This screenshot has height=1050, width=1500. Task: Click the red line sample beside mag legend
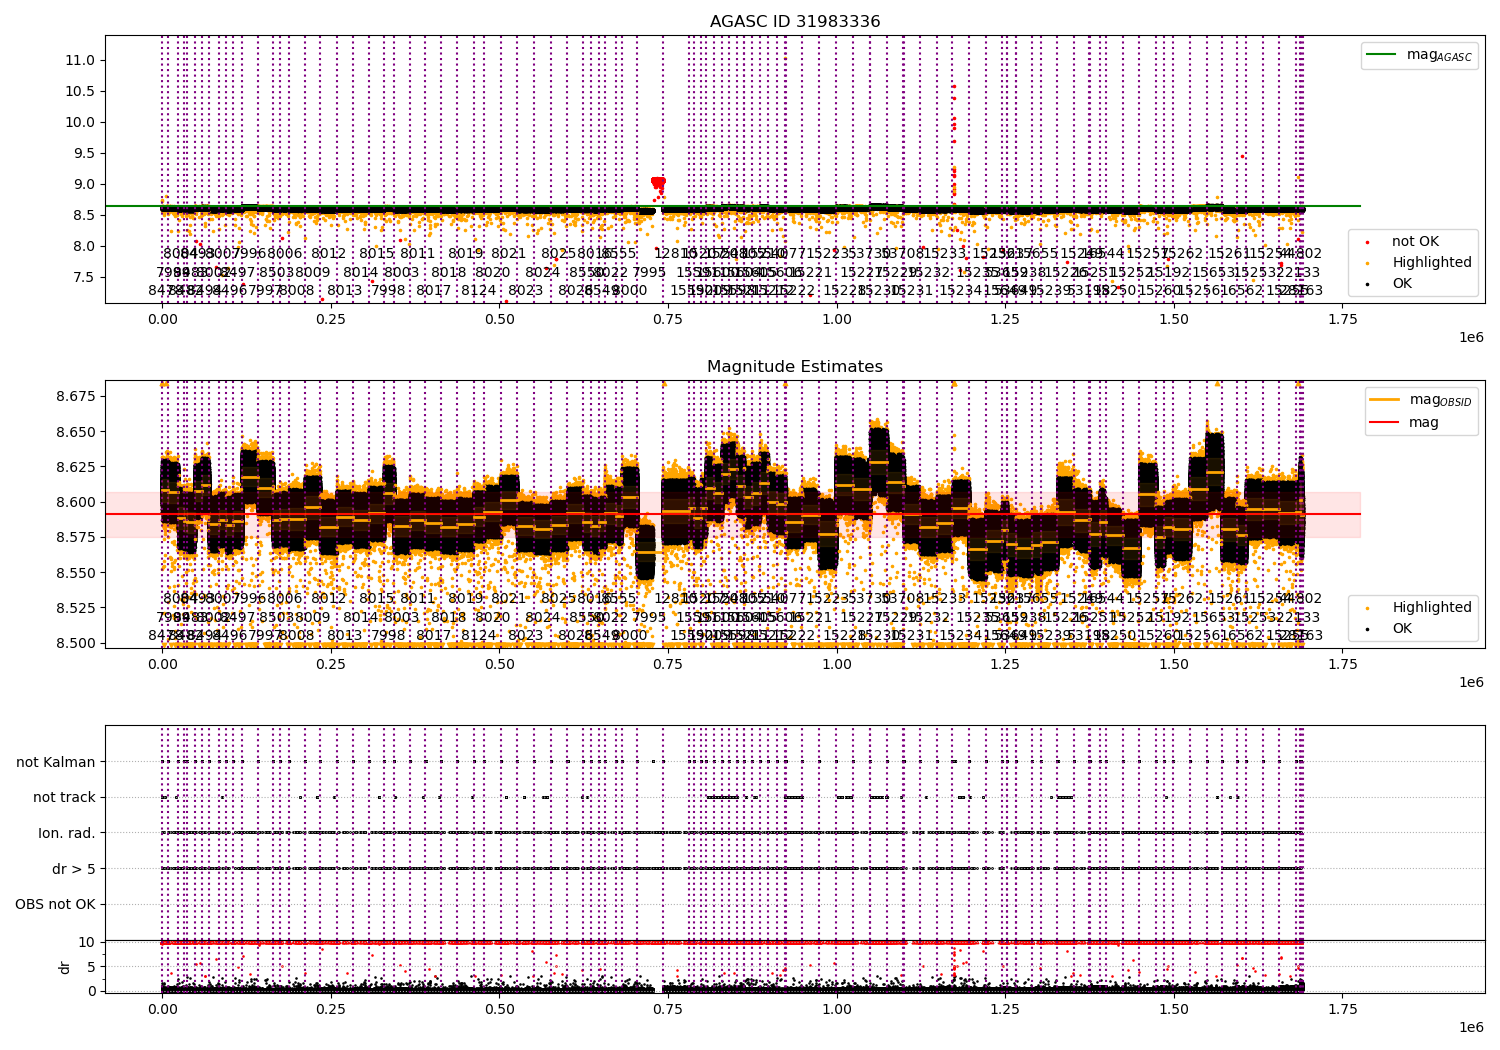(1385, 423)
